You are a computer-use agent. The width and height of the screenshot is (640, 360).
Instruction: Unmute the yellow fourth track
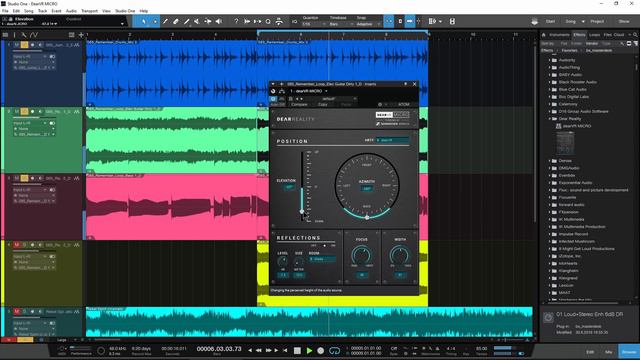click(17, 245)
